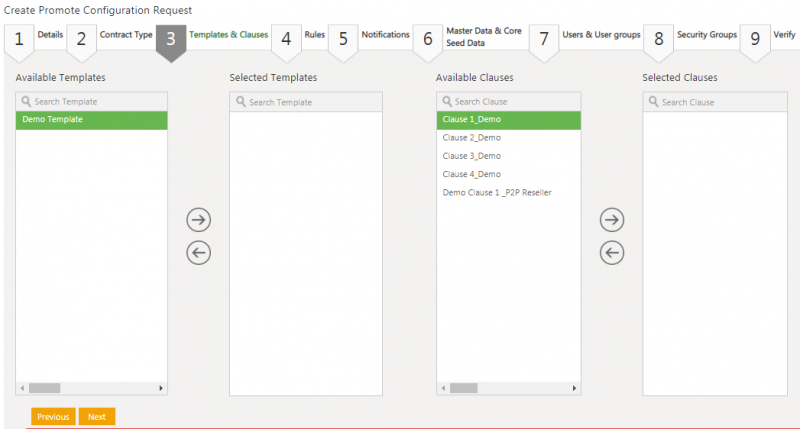Move template left back to Available Templates
This screenshot has height=429, width=800.
pos(199,253)
